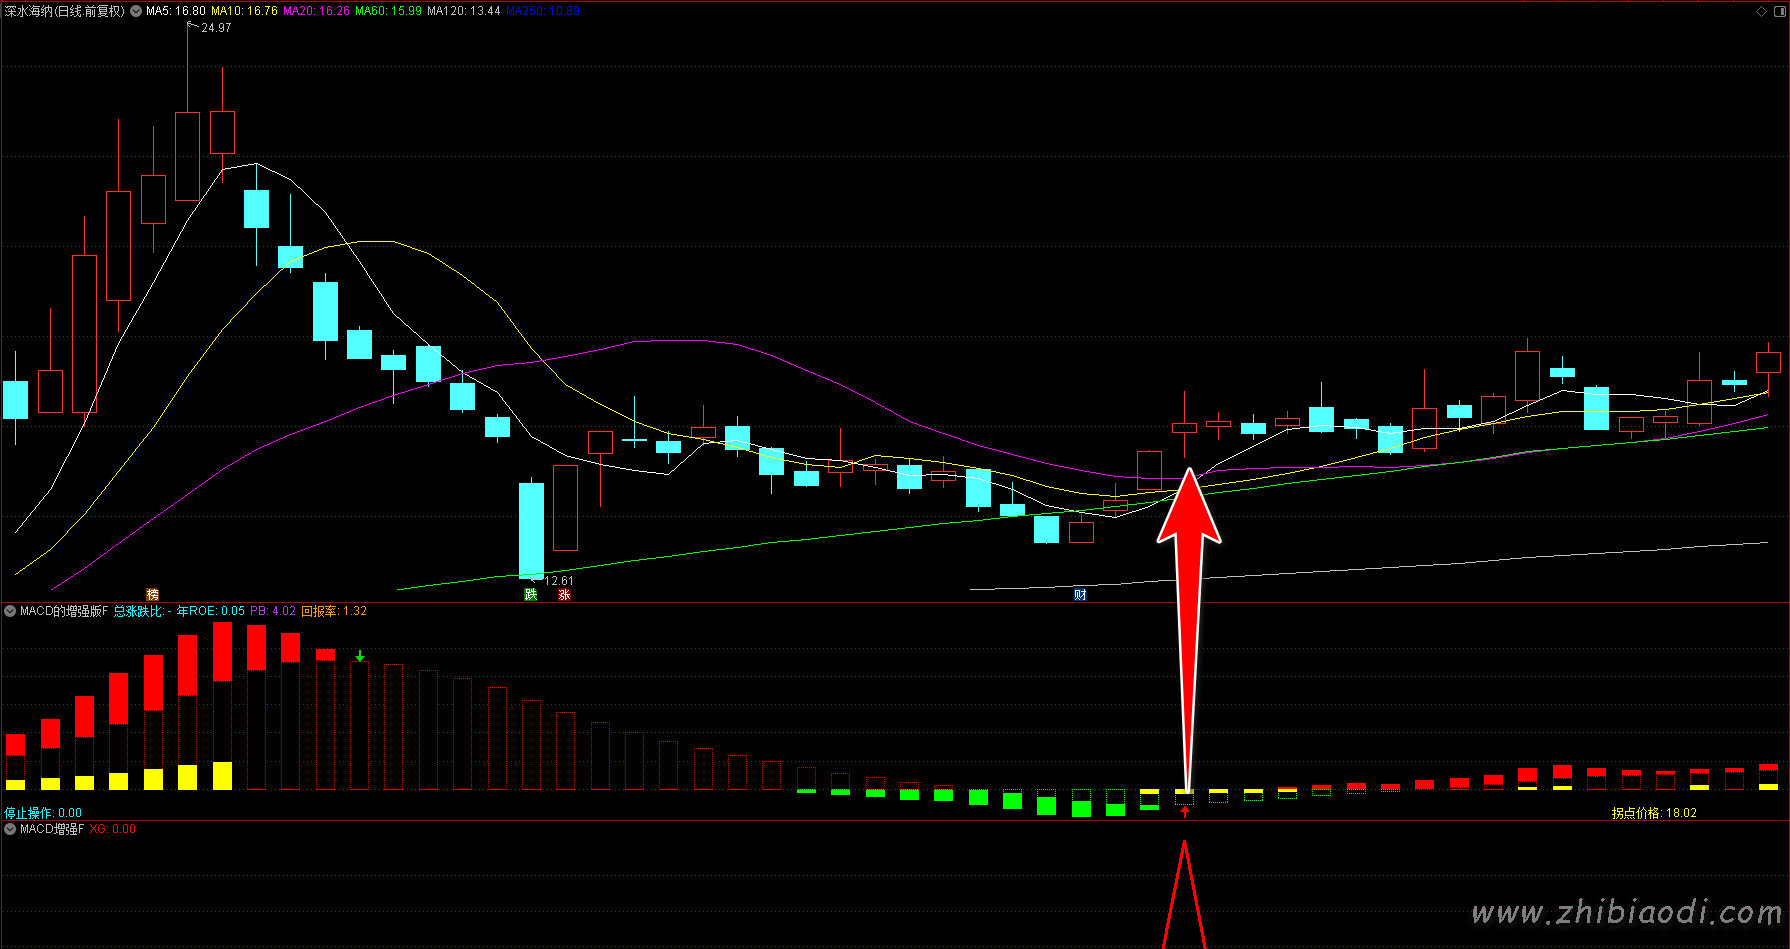The height and width of the screenshot is (949, 1790).
Task: Collapse the MACD的增强版F indicator expander
Action: tap(10, 611)
